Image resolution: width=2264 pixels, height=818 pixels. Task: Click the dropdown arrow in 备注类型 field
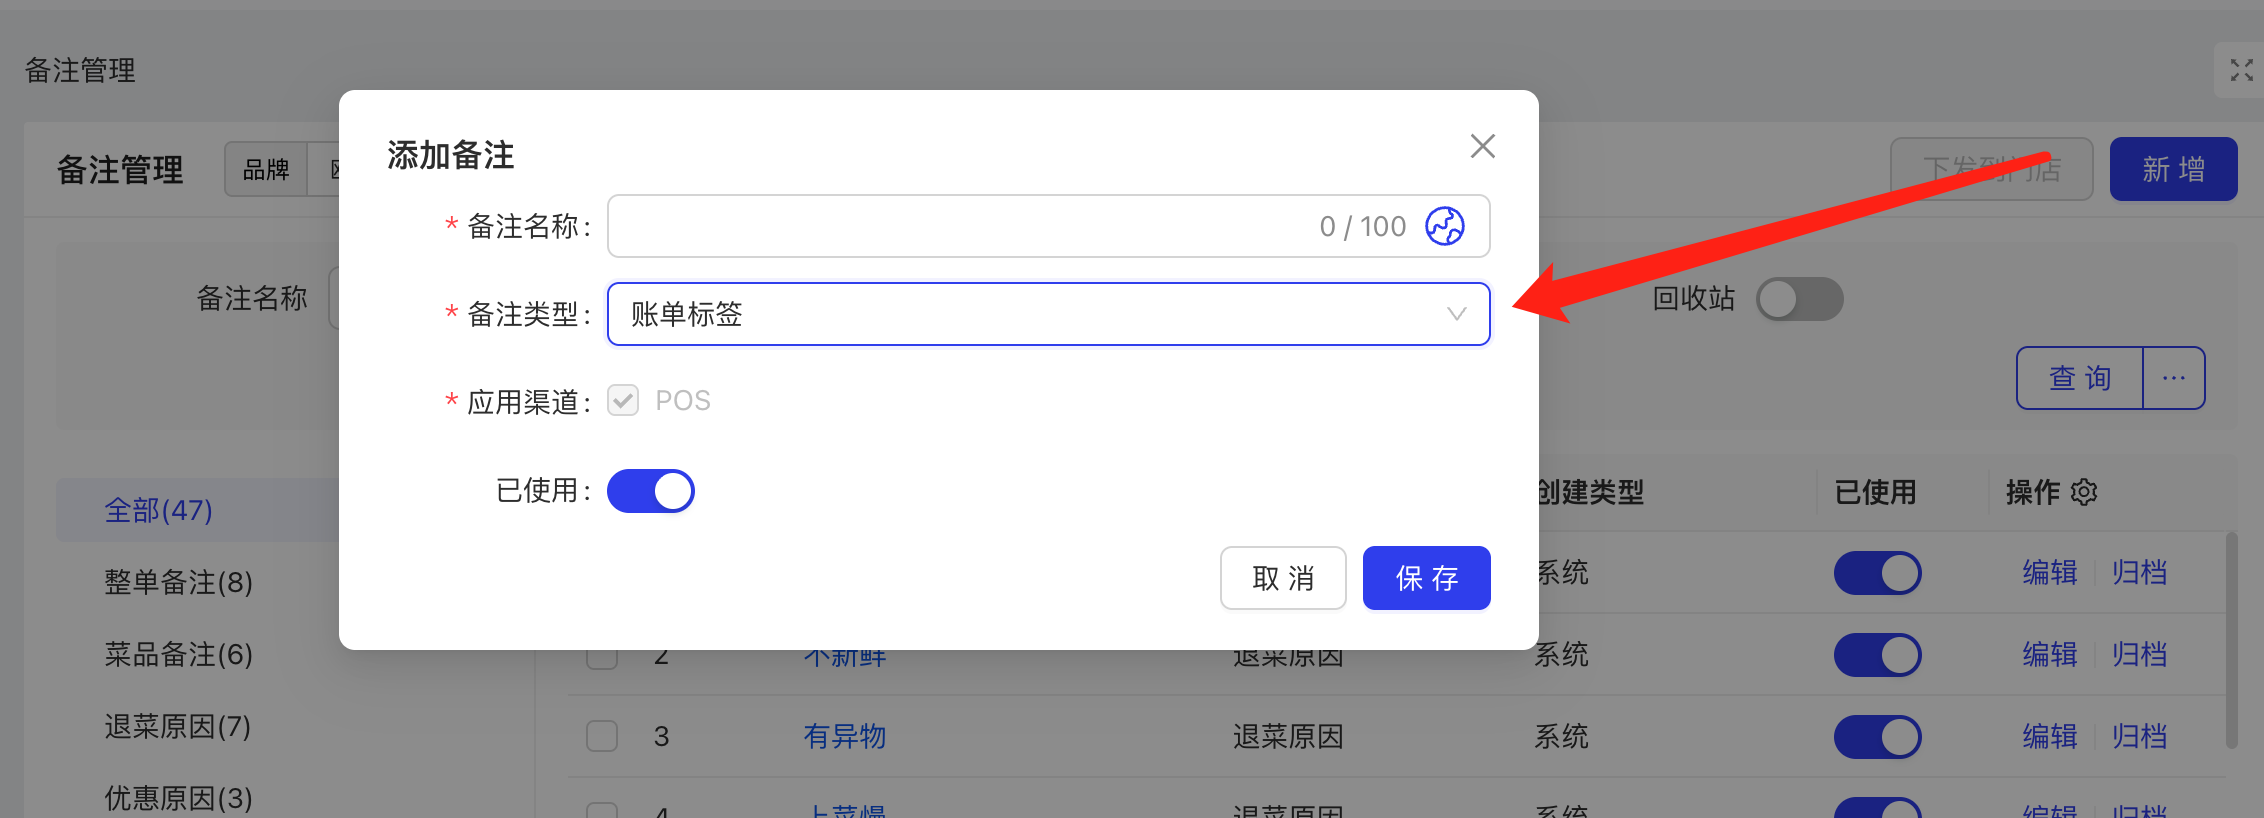tap(1456, 314)
